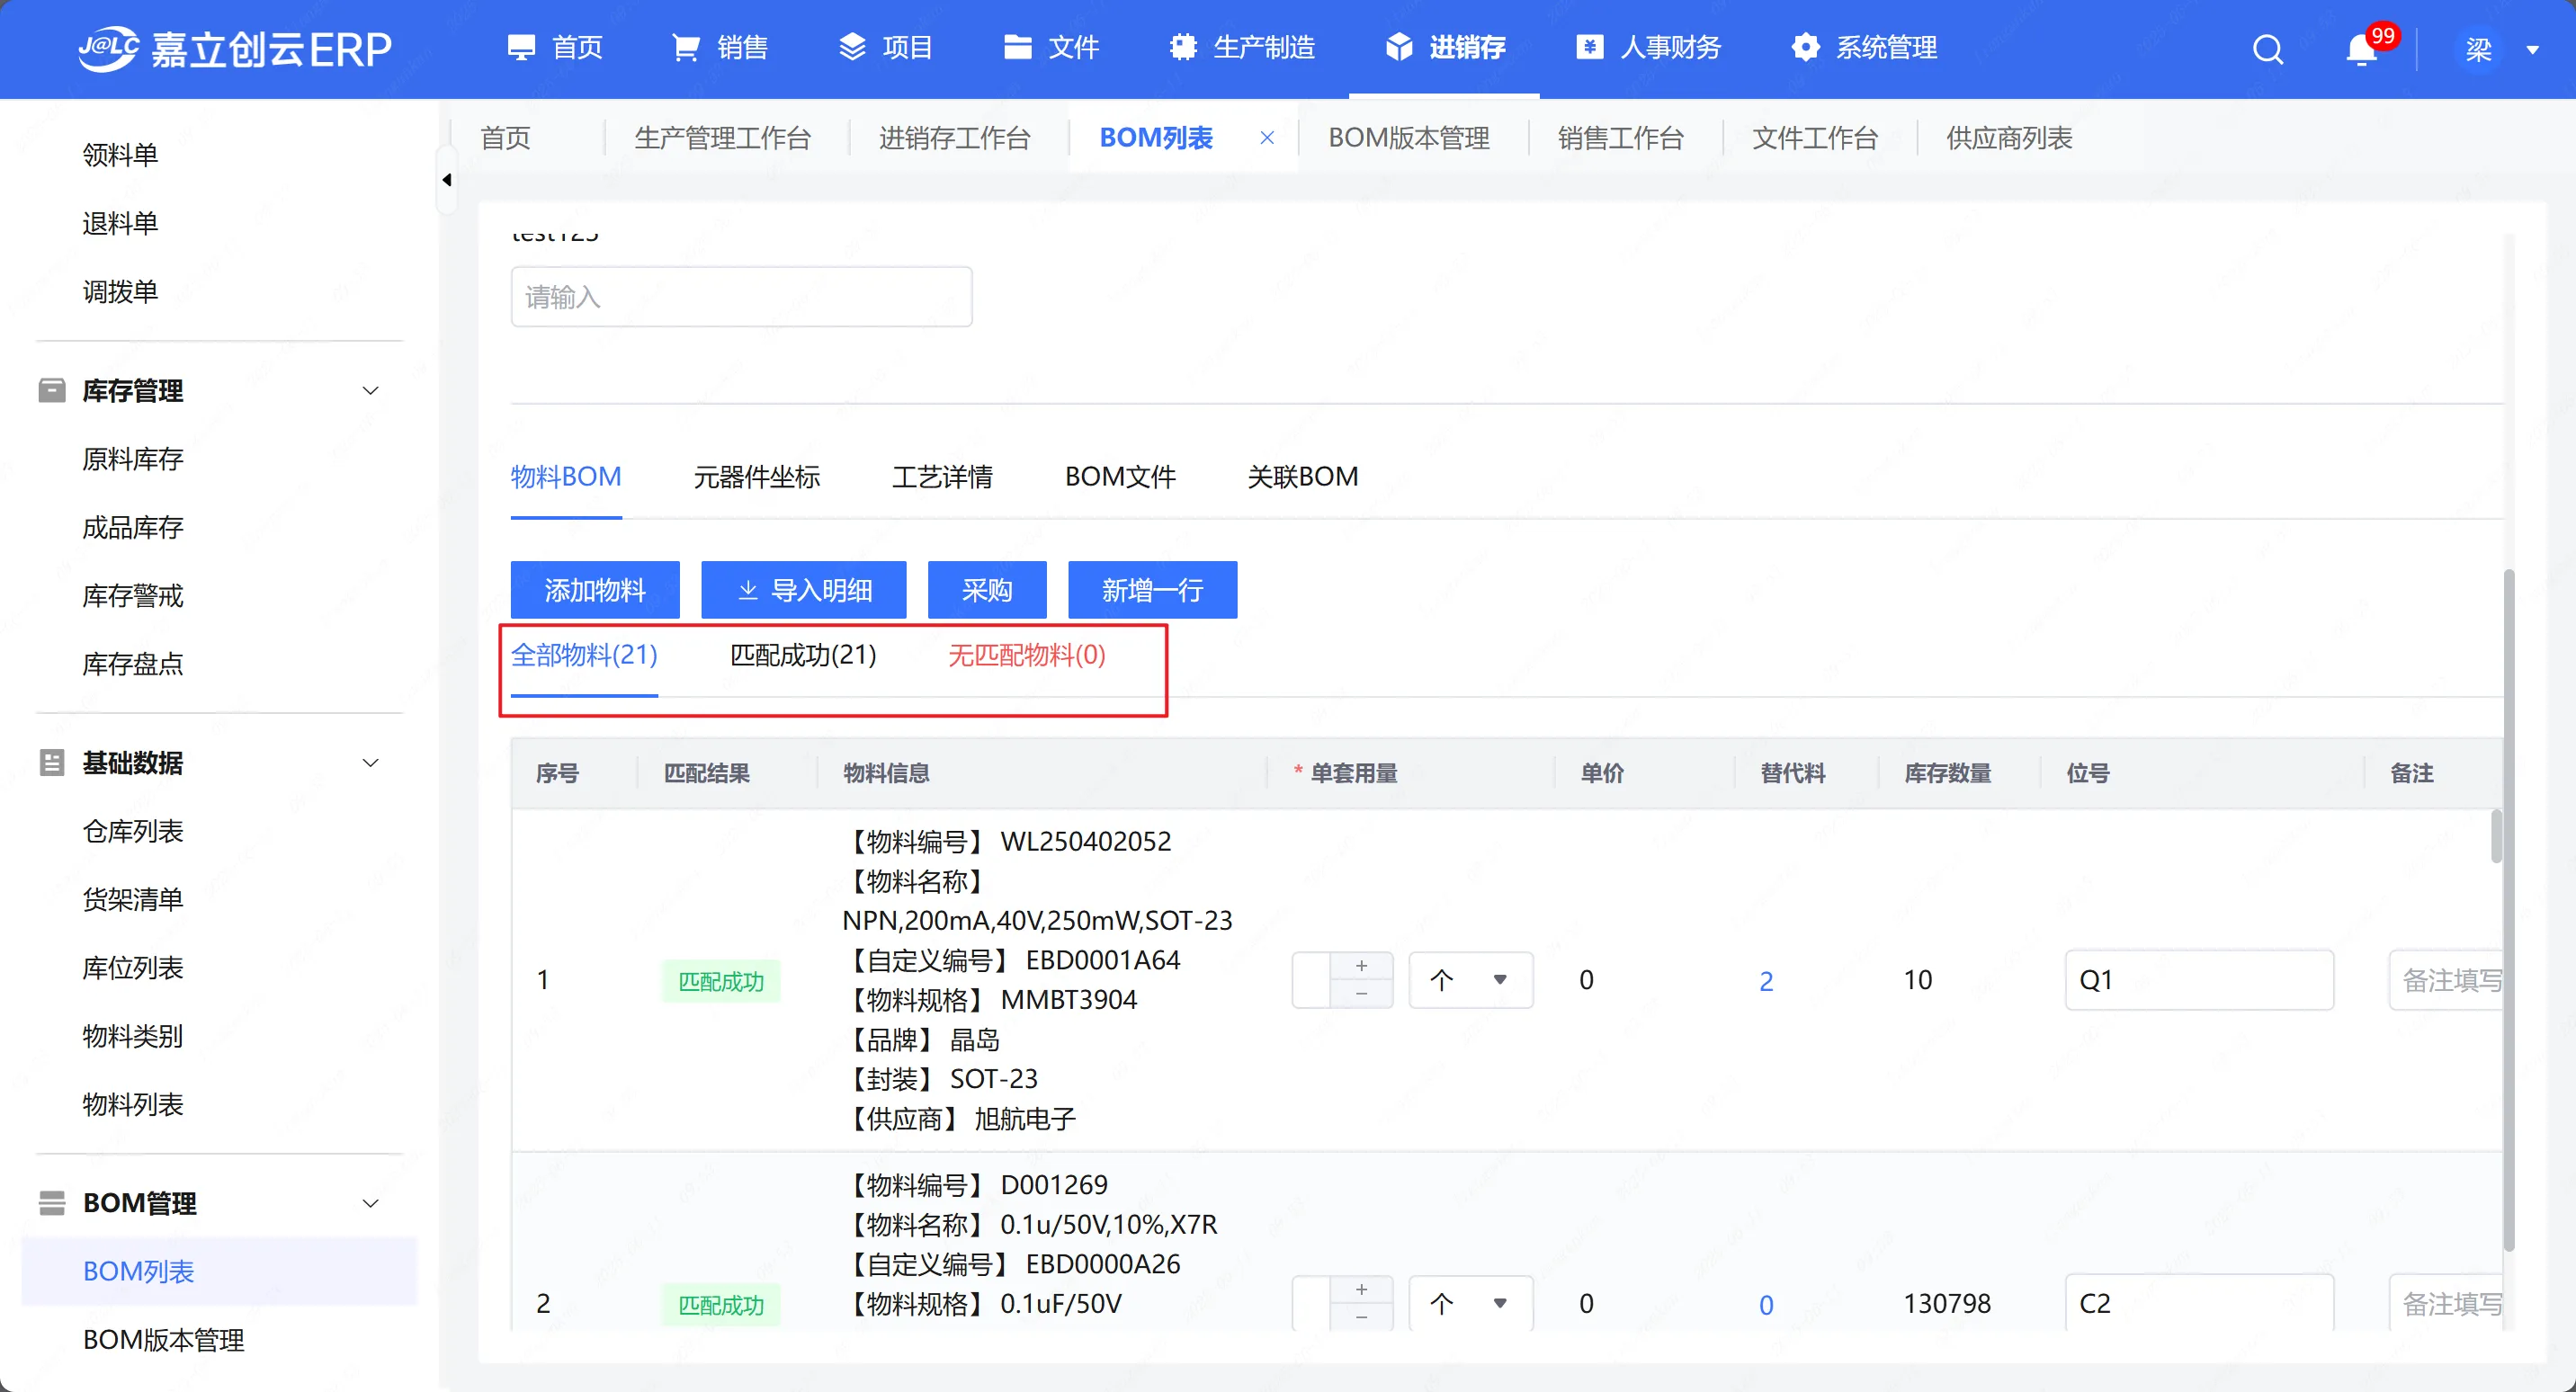Collapse the 基础数据 sidebar section
The width and height of the screenshot is (2576, 1392).
(x=370, y=763)
